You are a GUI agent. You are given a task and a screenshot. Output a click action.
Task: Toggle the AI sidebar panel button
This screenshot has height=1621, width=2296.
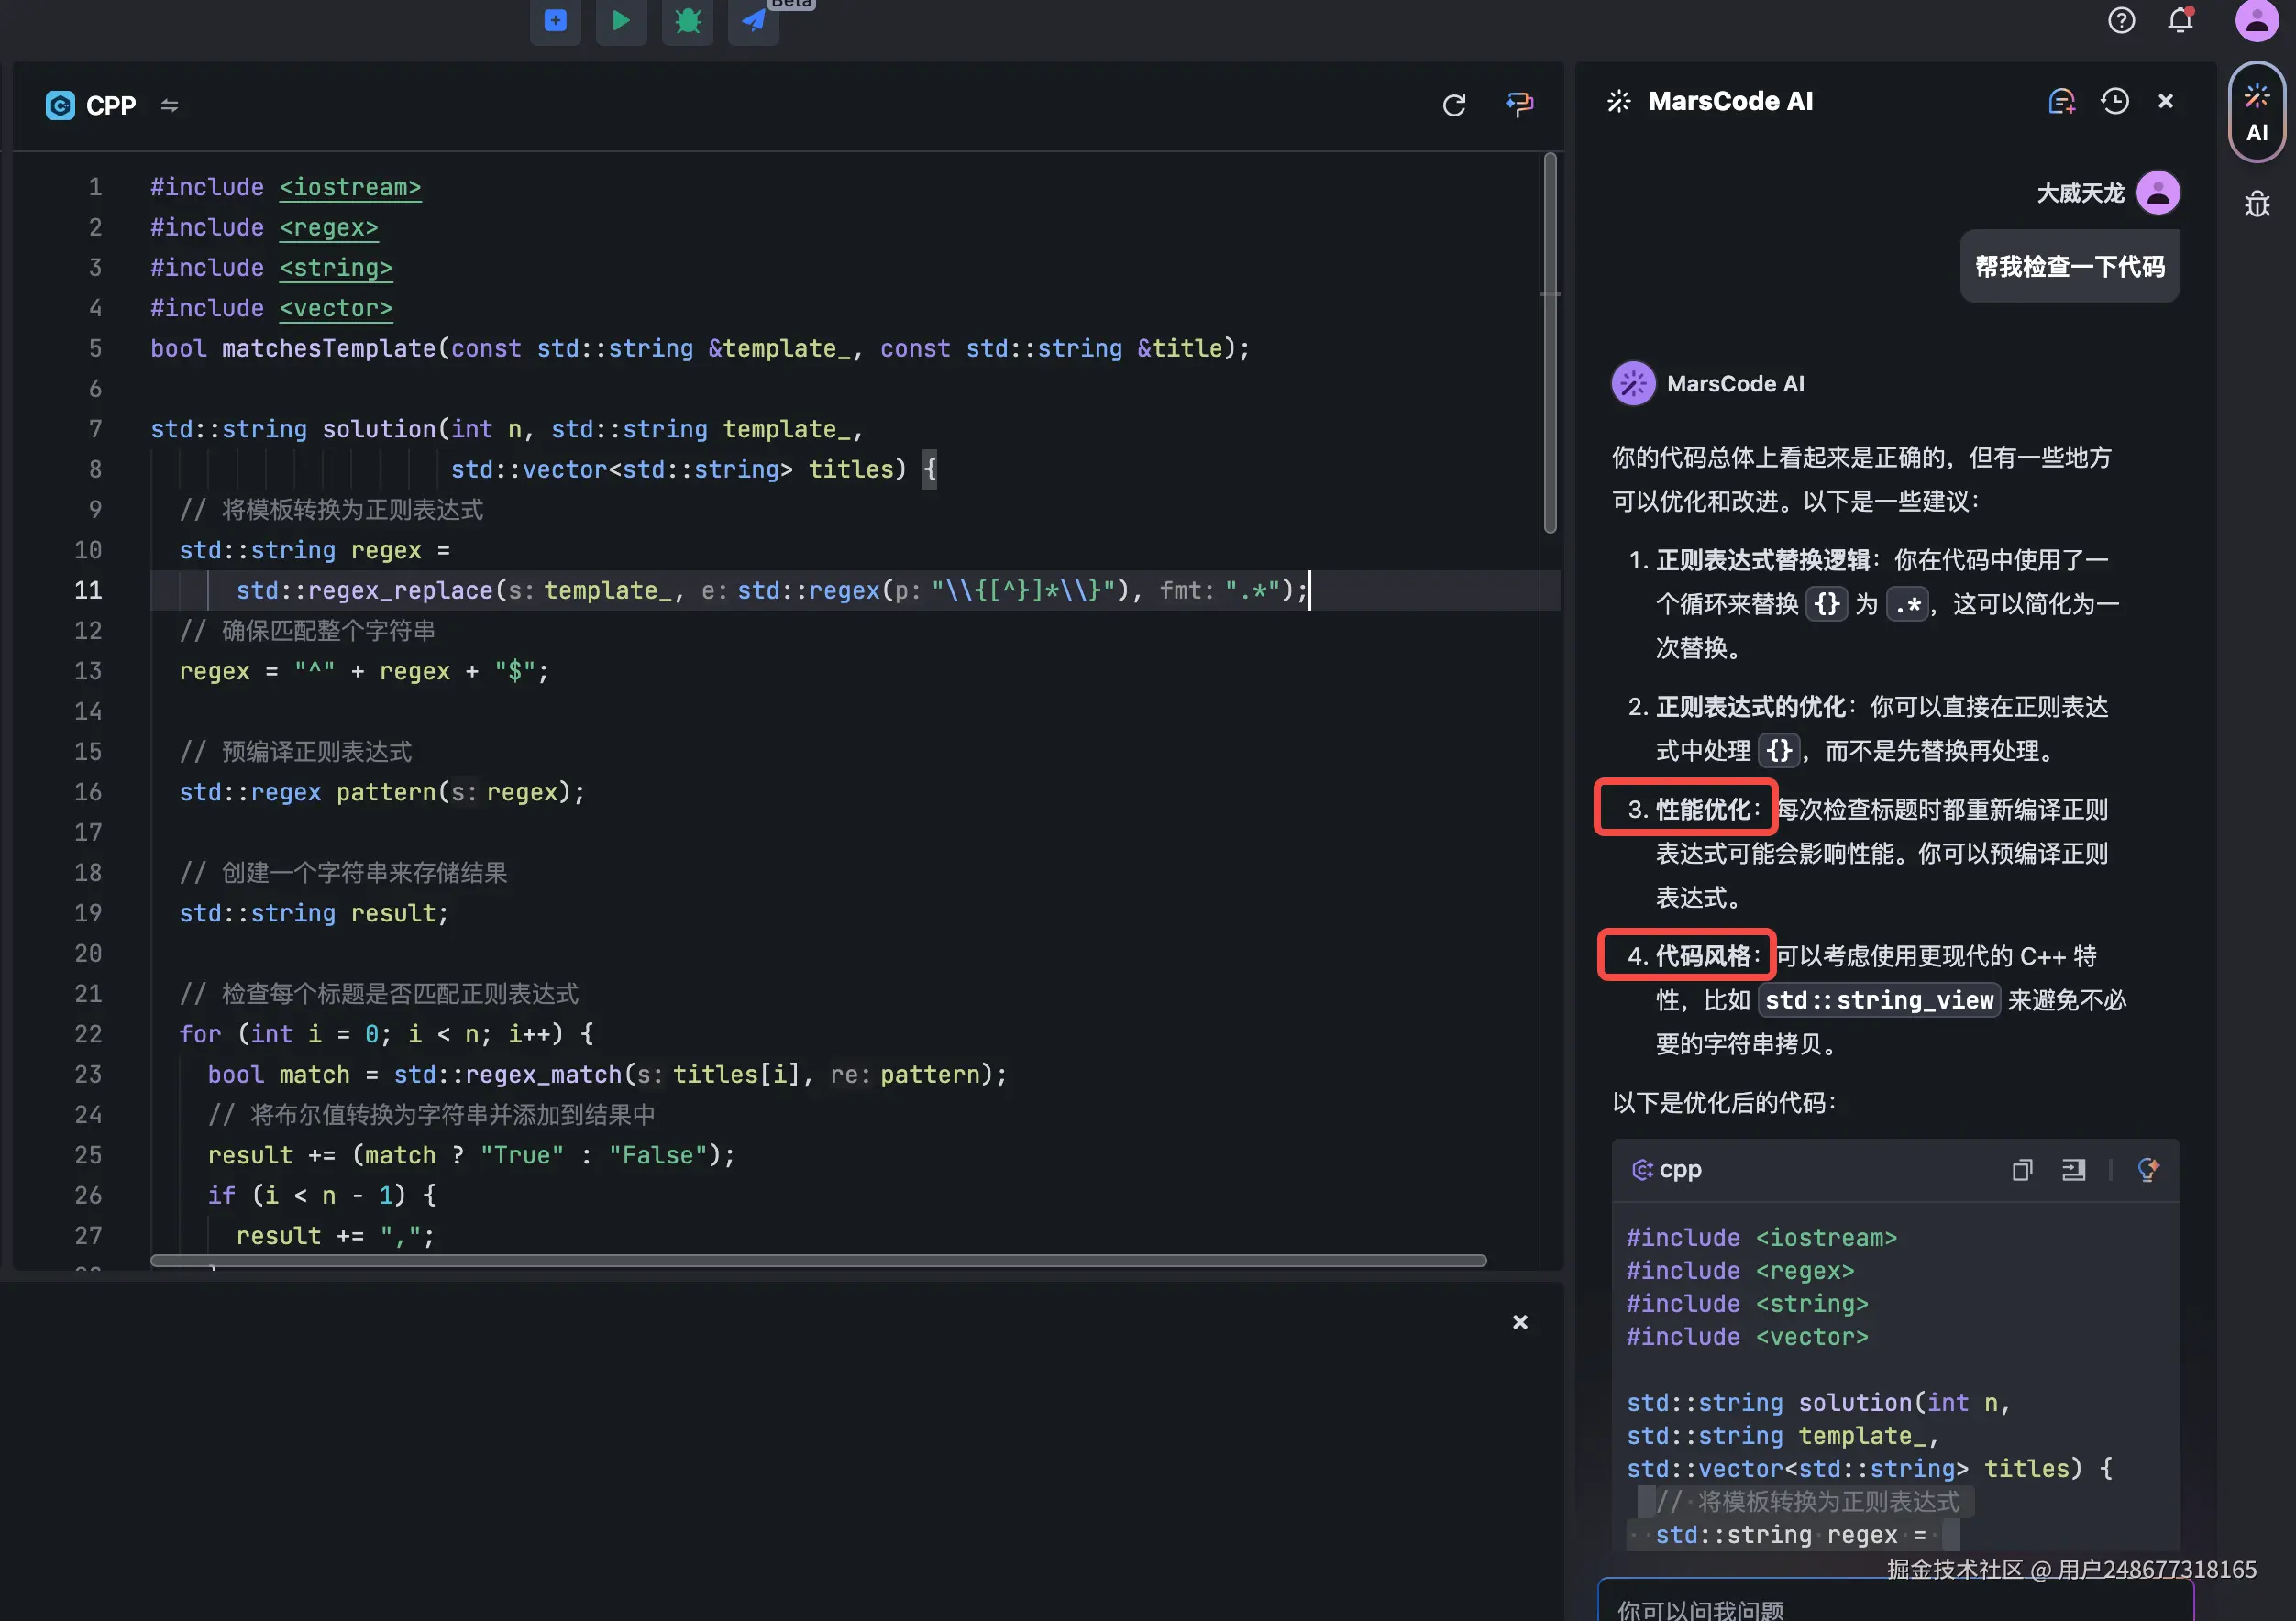point(2256,112)
